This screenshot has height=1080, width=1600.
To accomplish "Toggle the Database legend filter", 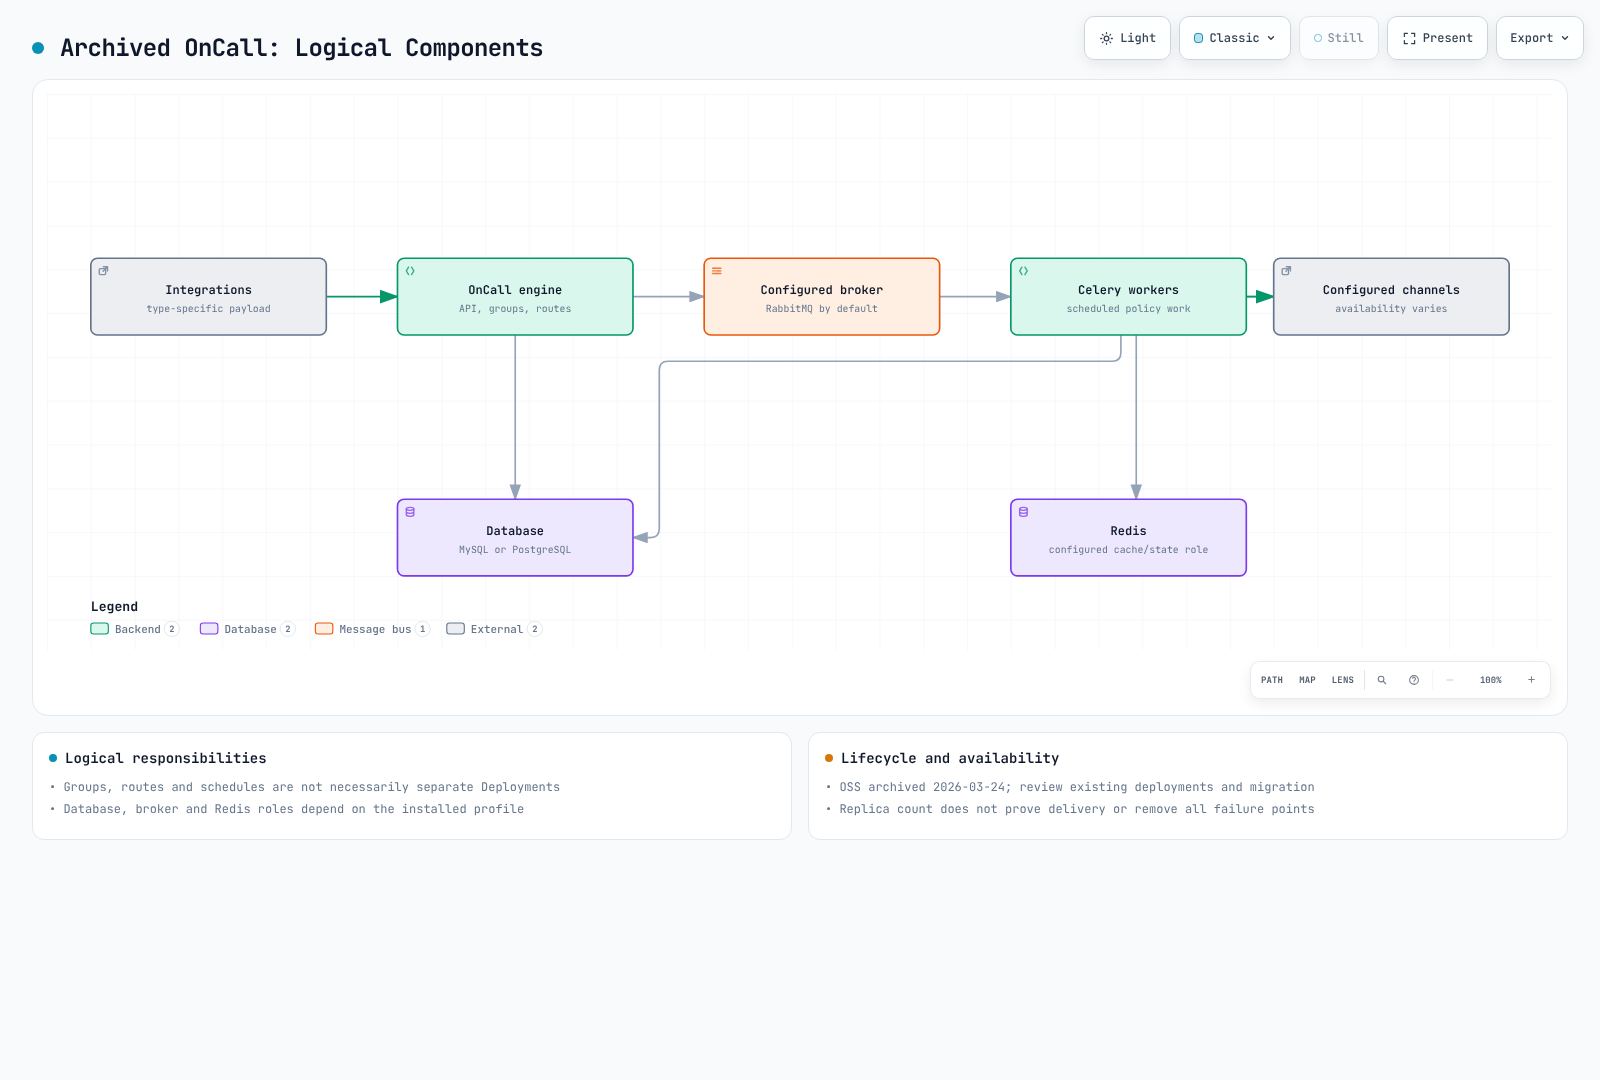I will pyautogui.click(x=247, y=629).
